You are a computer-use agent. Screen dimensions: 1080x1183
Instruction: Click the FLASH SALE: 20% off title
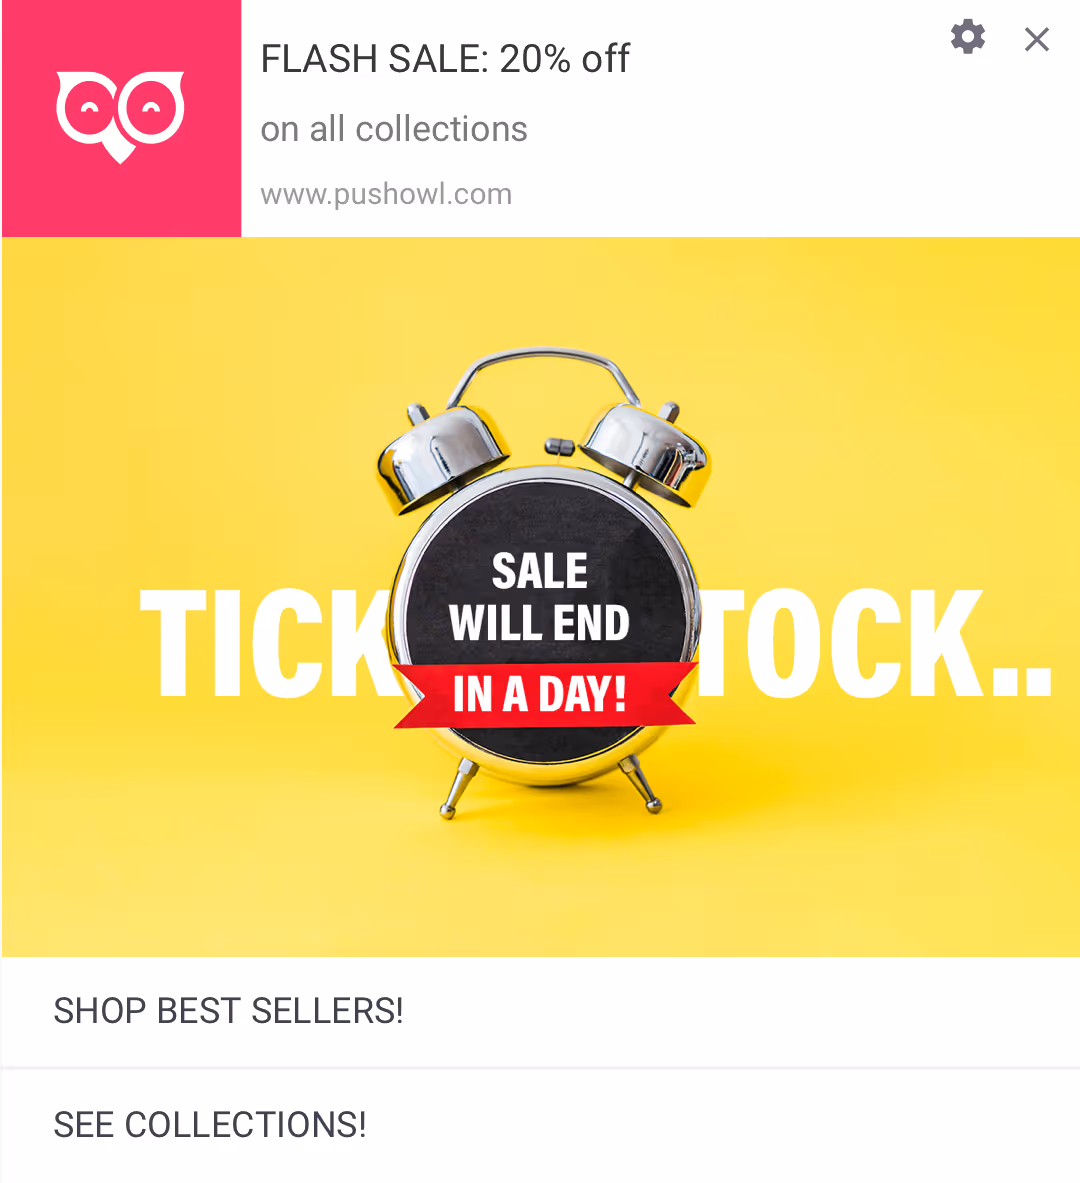click(x=445, y=59)
